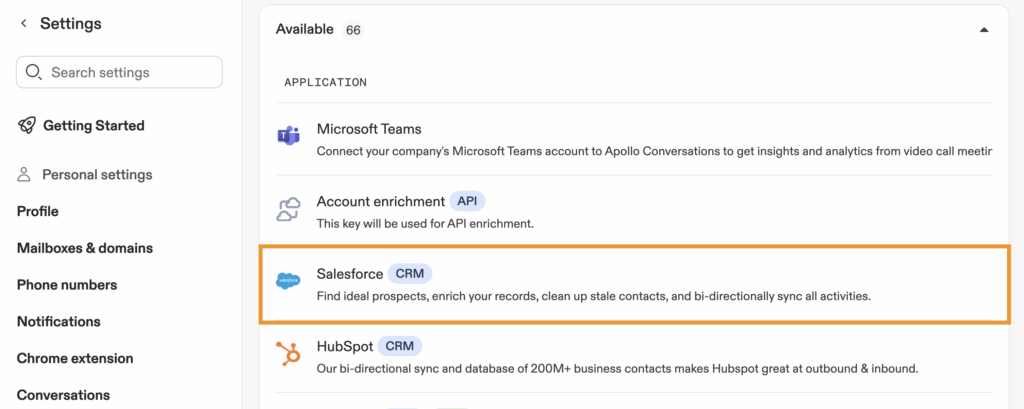Click the Microsoft Teams logo icon

point(288,137)
